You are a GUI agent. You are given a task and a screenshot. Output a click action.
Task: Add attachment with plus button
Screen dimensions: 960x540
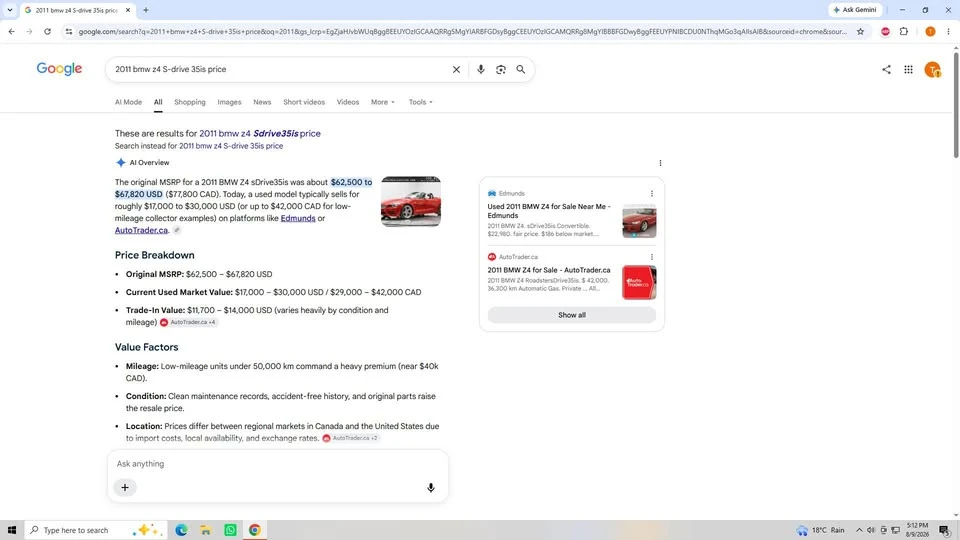pos(125,487)
